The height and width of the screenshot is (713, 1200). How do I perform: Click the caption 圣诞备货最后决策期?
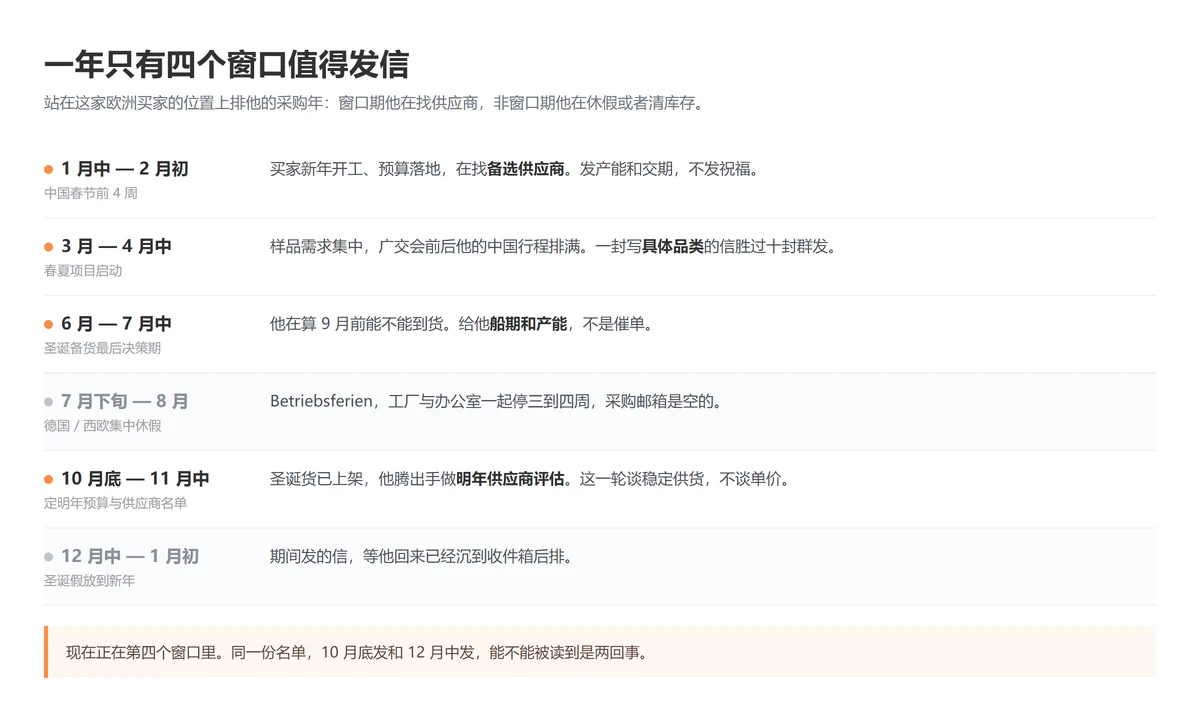pyautogui.click(x=102, y=348)
